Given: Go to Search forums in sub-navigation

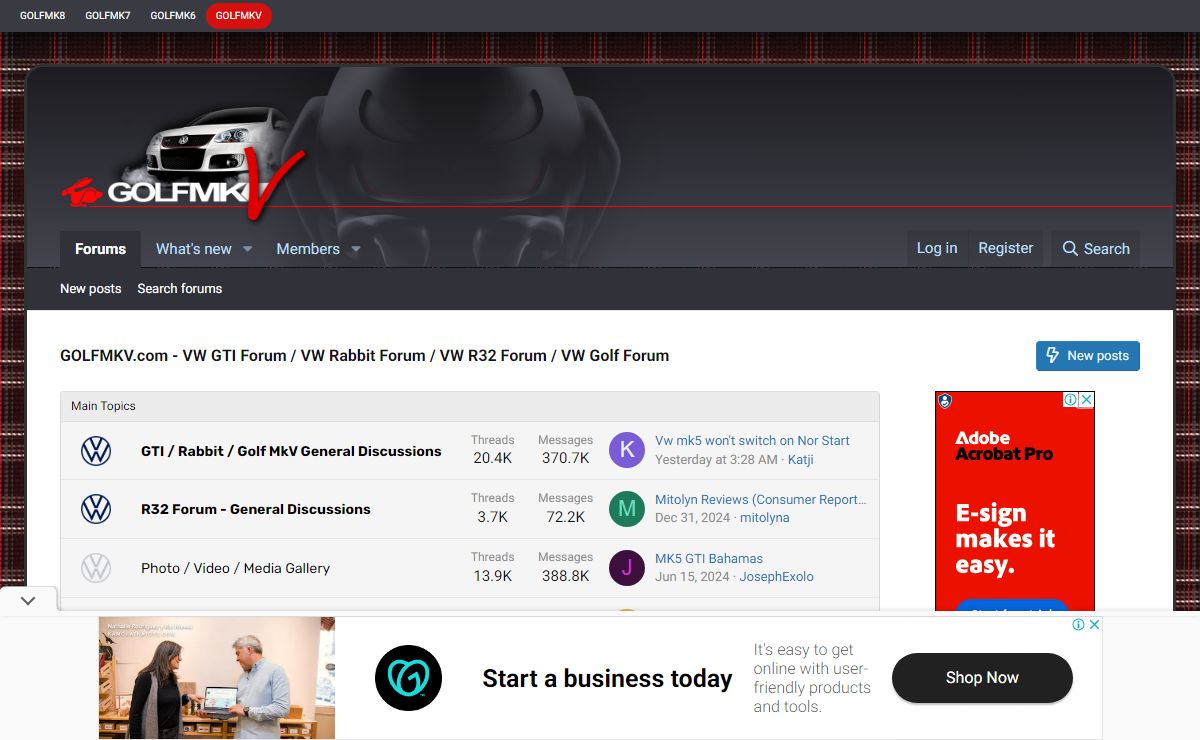Looking at the screenshot, I should pos(180,289).
